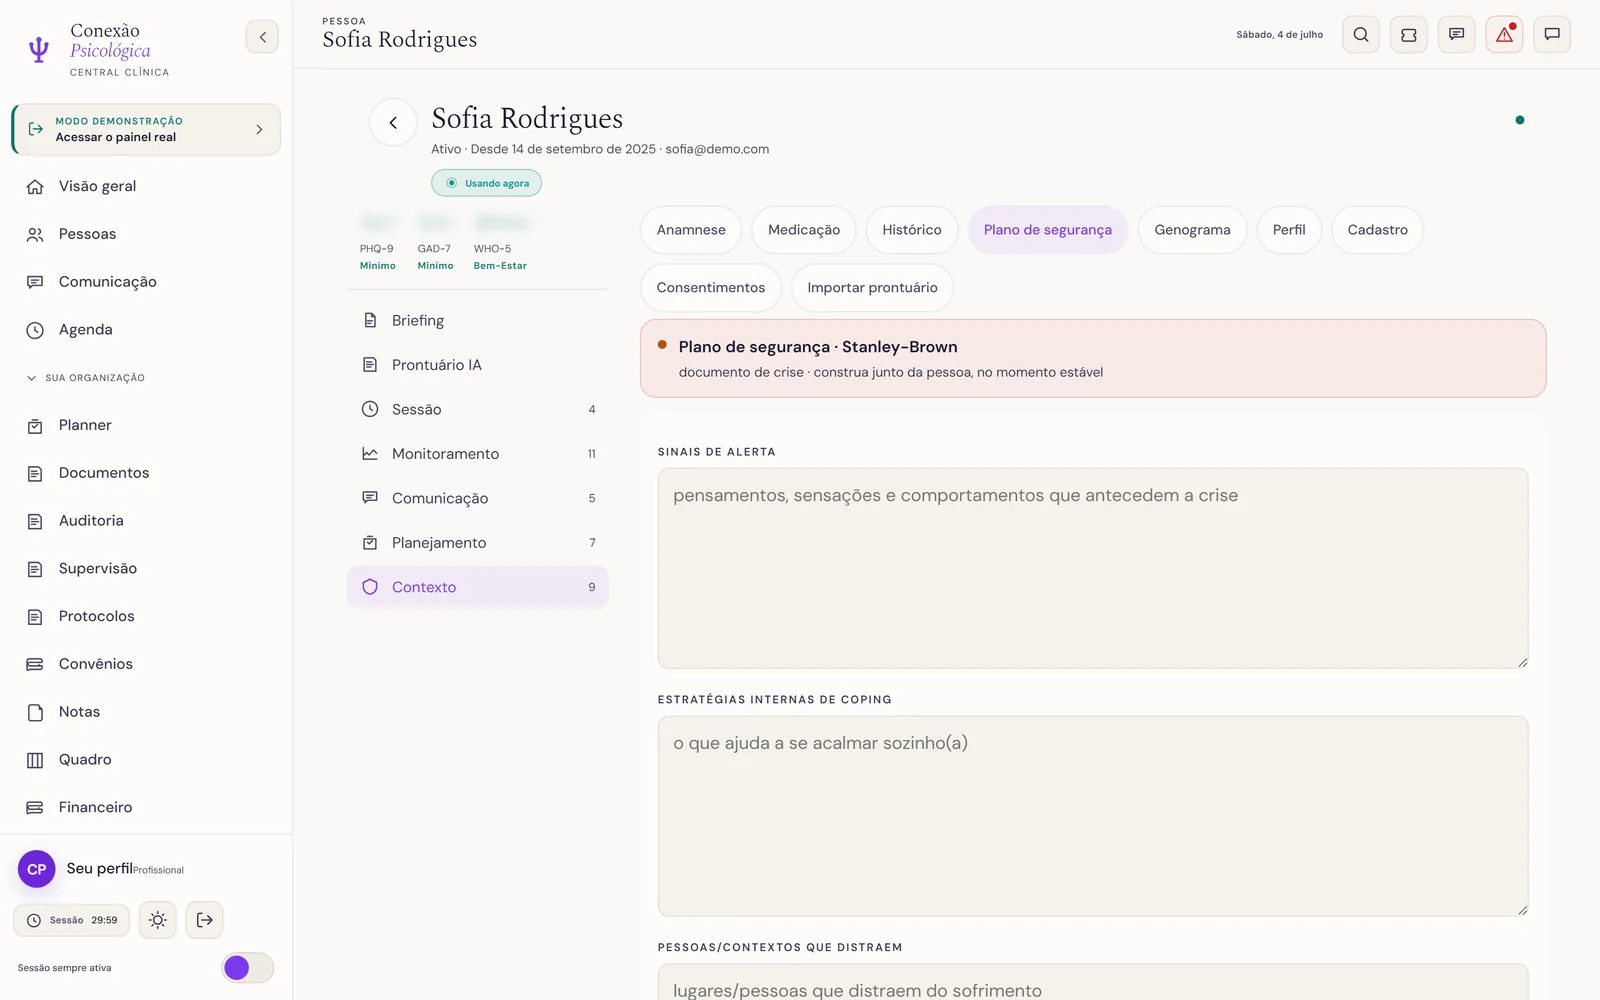The height and width of the screenshot is (1000, 1600).
Task: Open Pessoas in the sidebar
Action: (146, 234)
